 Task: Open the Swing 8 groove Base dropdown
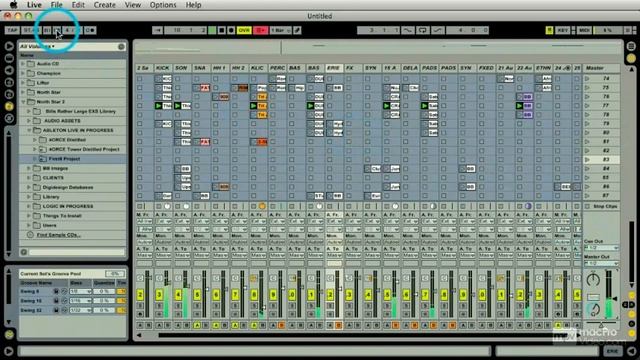(80, 291)
